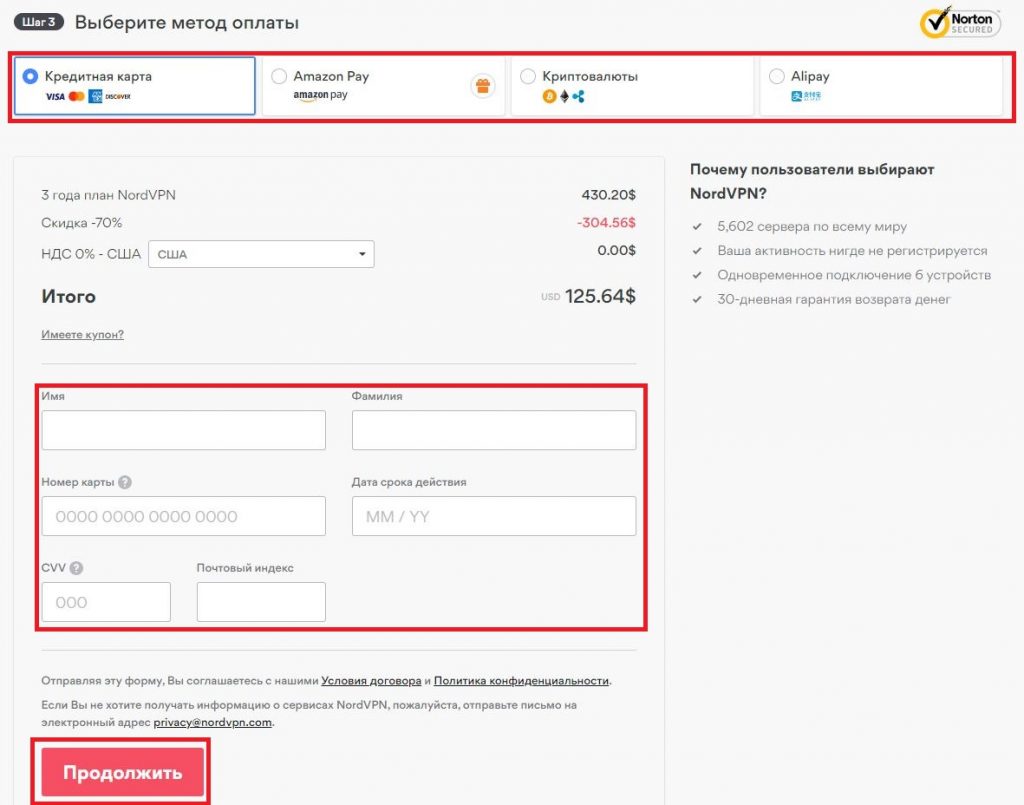The image size is (1024, 805).
Task: Click the Visa card logo
Action: coord(55,97)
